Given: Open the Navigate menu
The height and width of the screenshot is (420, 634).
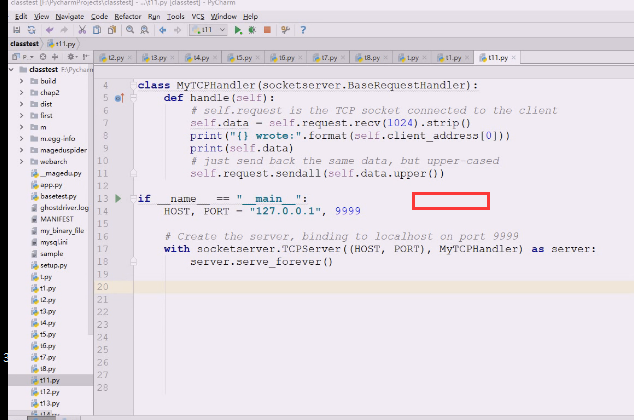Looking at the screenshot, I should click(x=70, y=17).
